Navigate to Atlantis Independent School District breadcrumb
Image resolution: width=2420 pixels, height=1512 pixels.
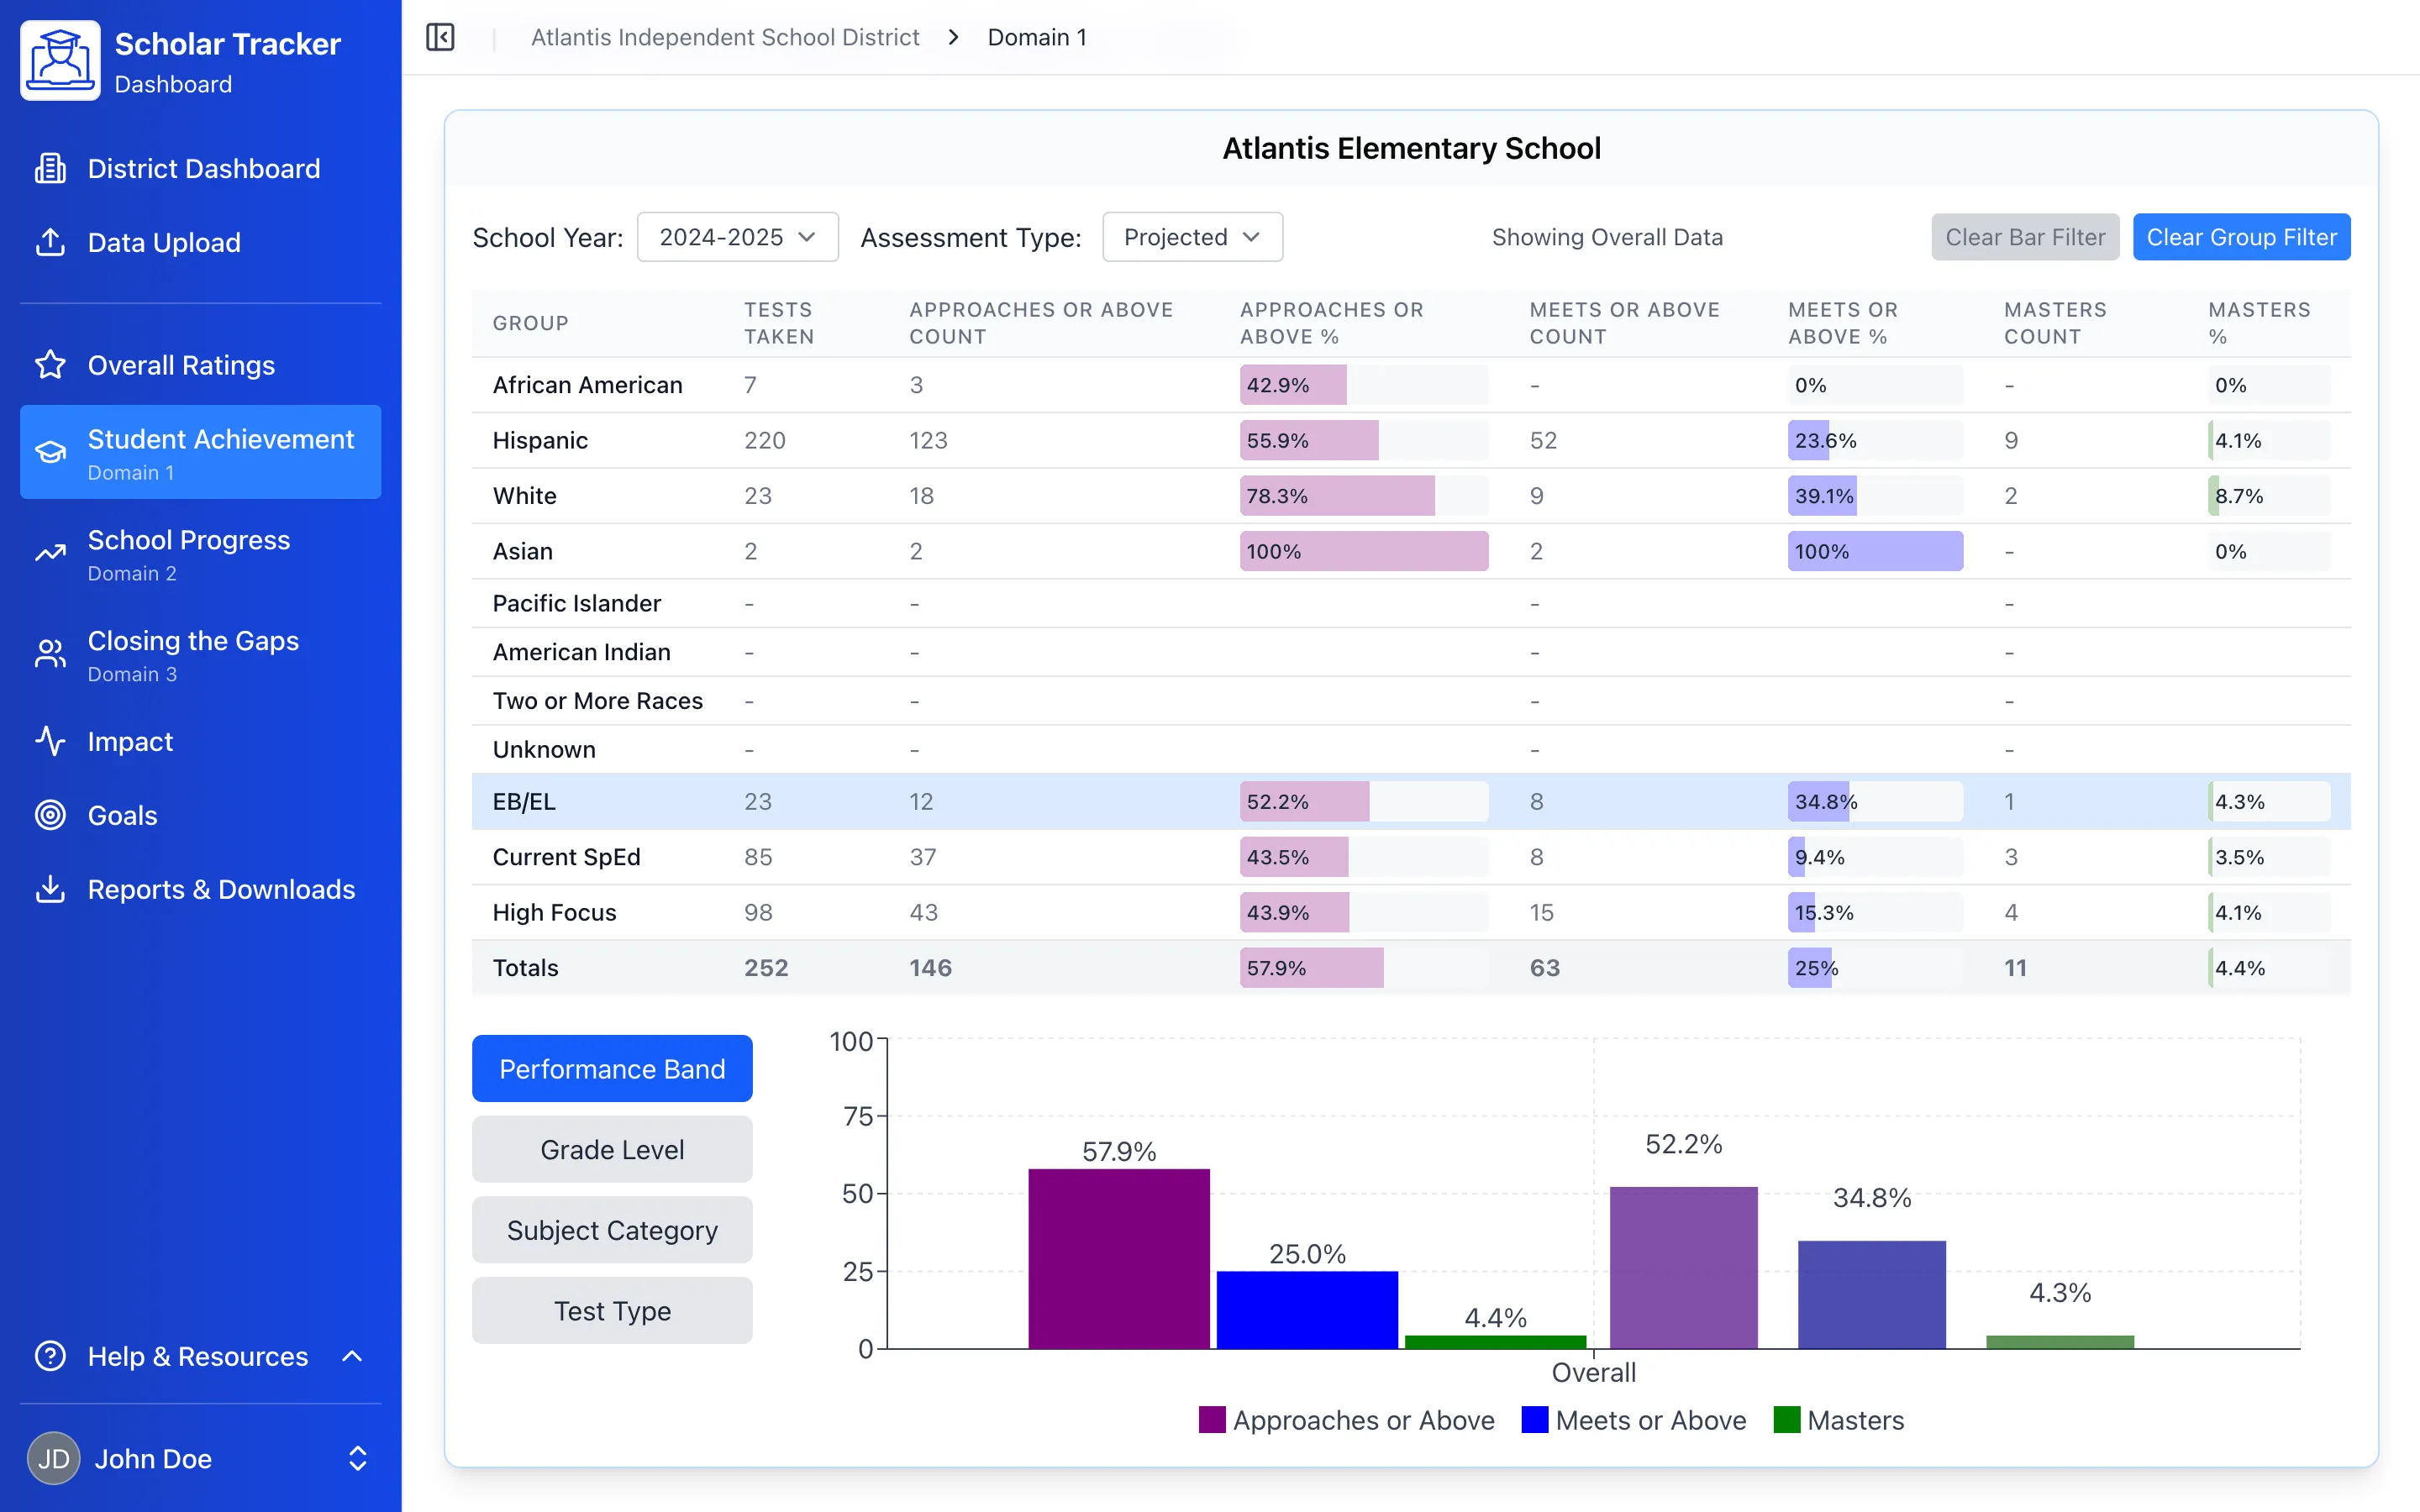point(724,37)
